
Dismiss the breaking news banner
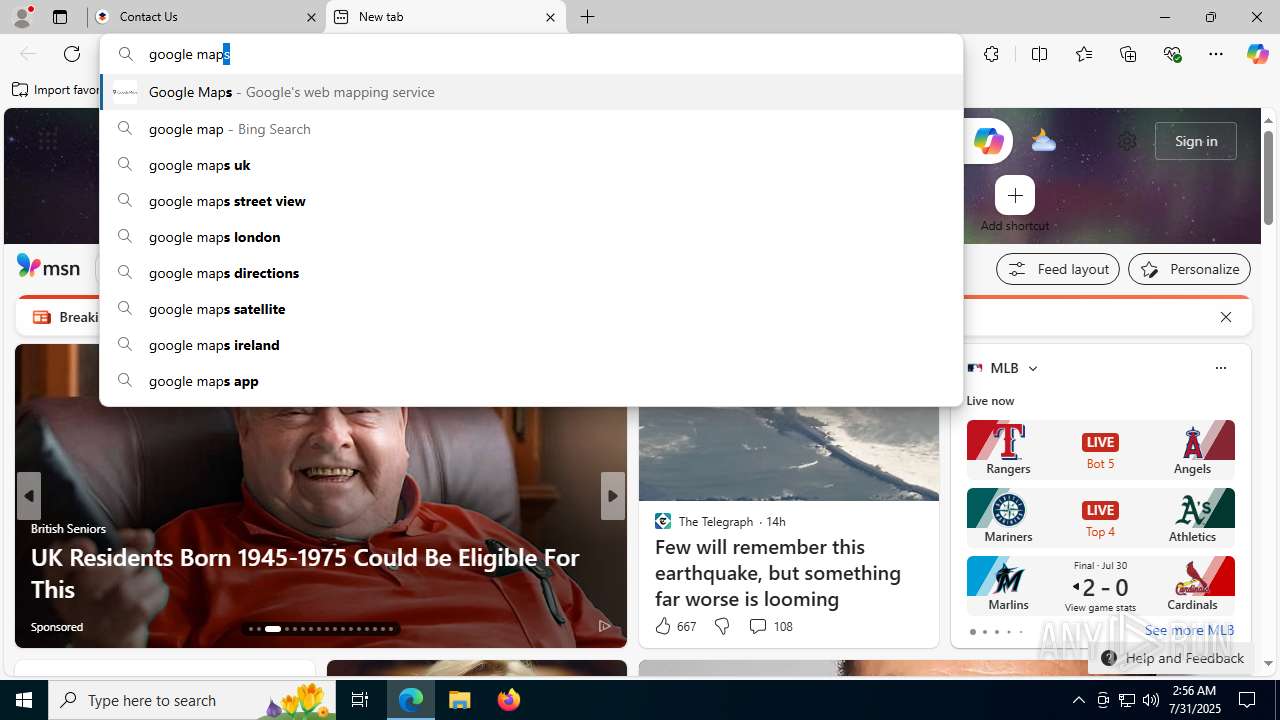tap(1225, 317)
